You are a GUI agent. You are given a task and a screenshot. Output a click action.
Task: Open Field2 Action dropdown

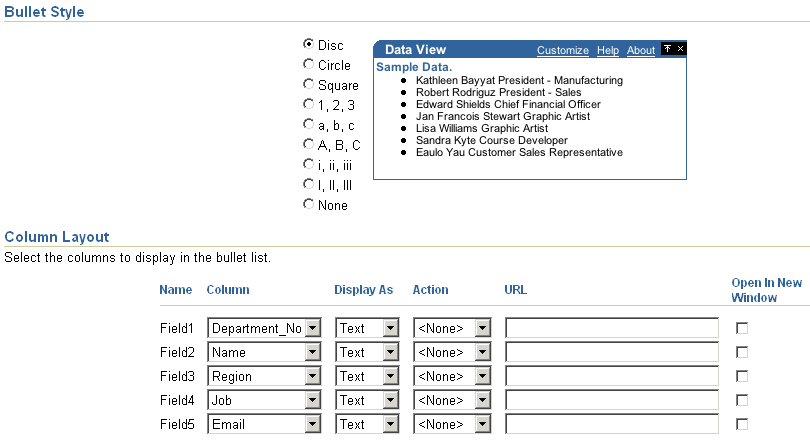pos(452,352)
